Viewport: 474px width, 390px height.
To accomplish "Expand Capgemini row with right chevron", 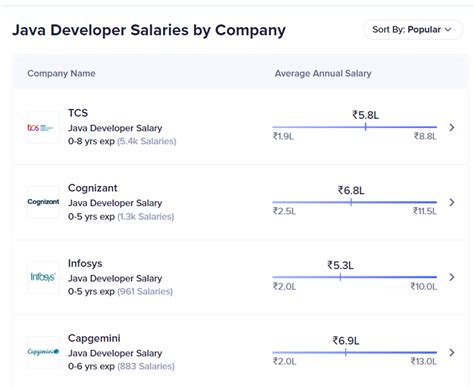I will pos(452,352).
